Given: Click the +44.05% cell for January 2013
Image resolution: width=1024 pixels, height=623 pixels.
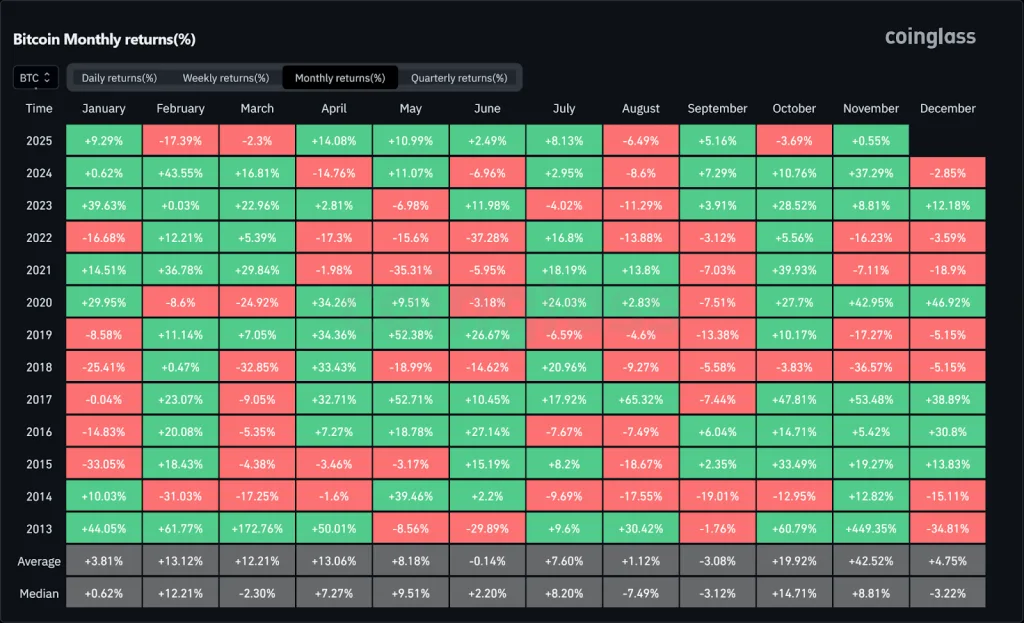Looking at the screenshot, I should (104, 528).
